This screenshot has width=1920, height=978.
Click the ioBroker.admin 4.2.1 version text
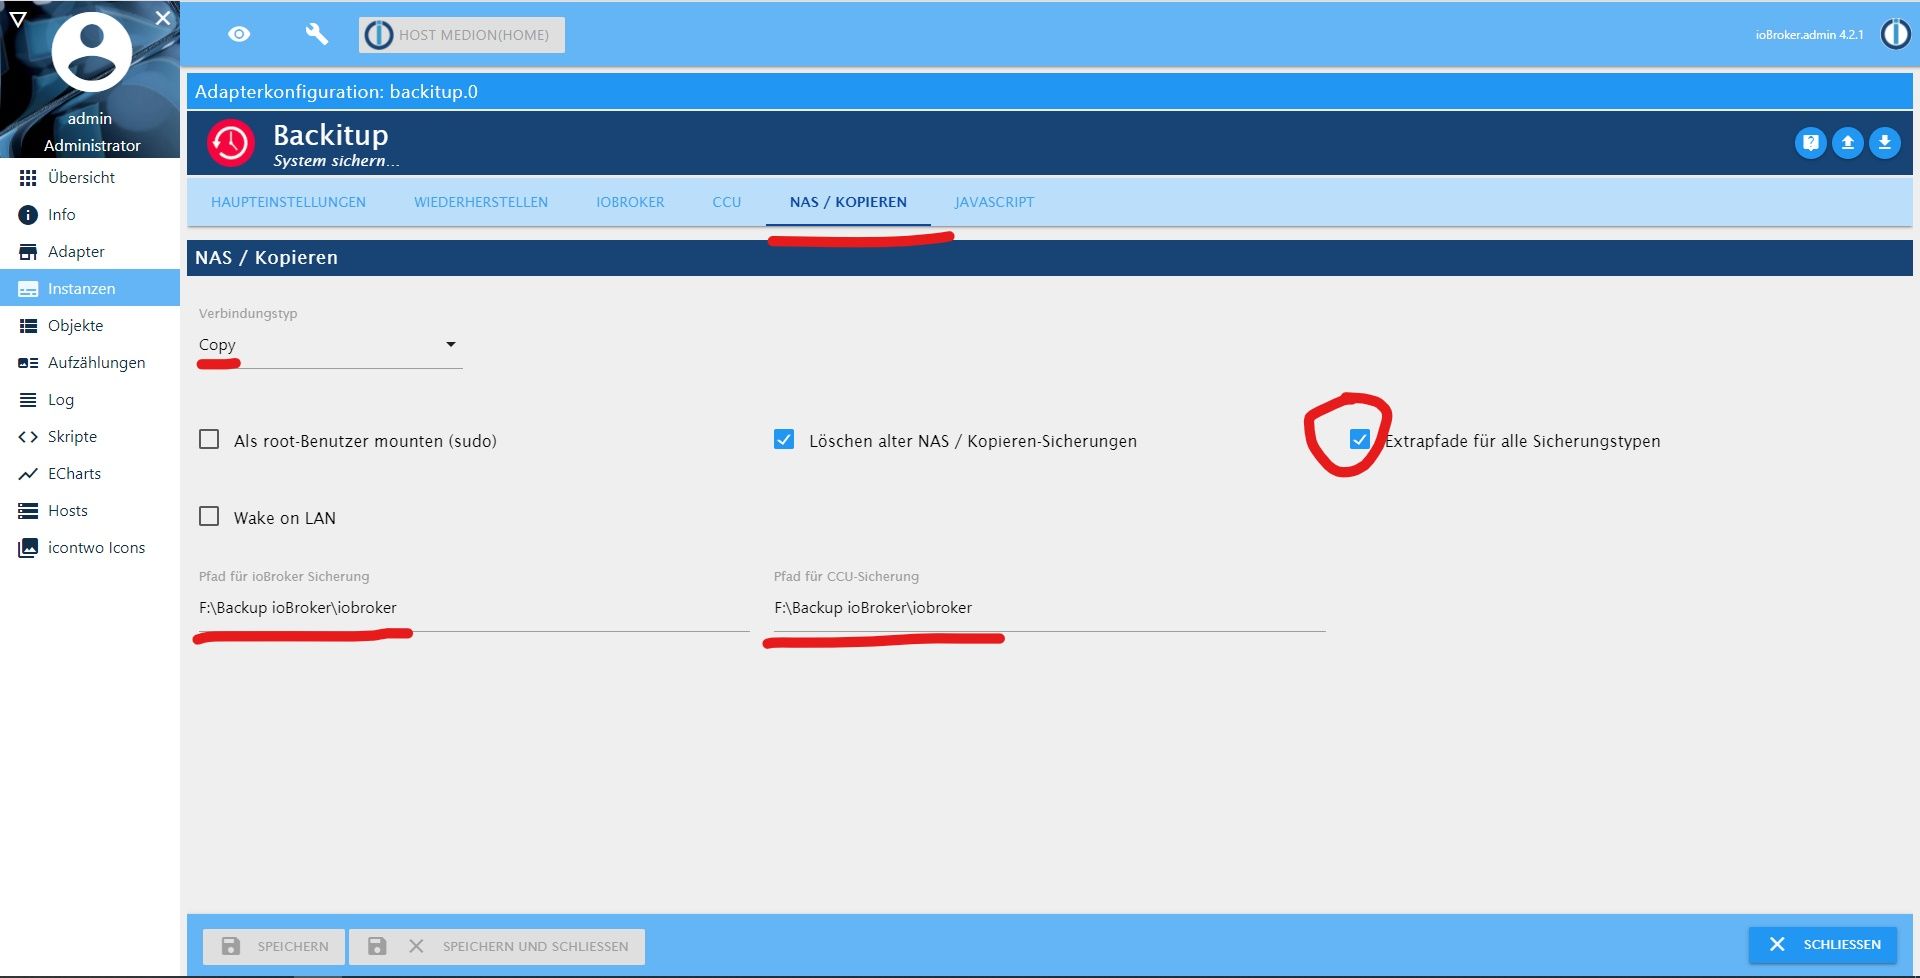[x=1809, y=35]
